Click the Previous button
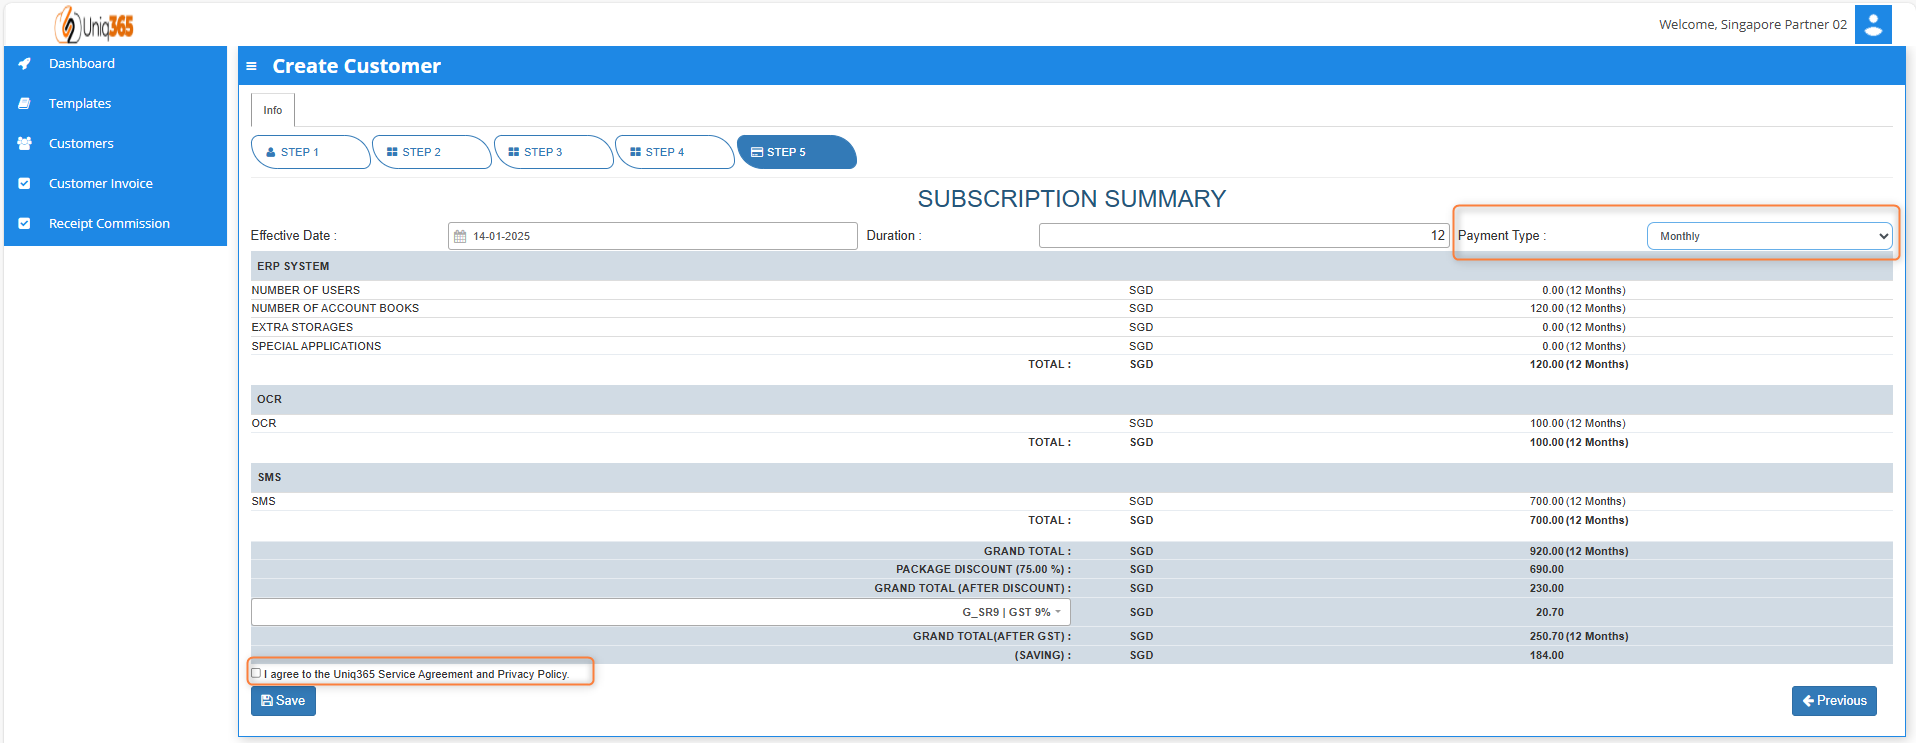The width and height of the screenshot is (1916, 743). click(1833, 701)
